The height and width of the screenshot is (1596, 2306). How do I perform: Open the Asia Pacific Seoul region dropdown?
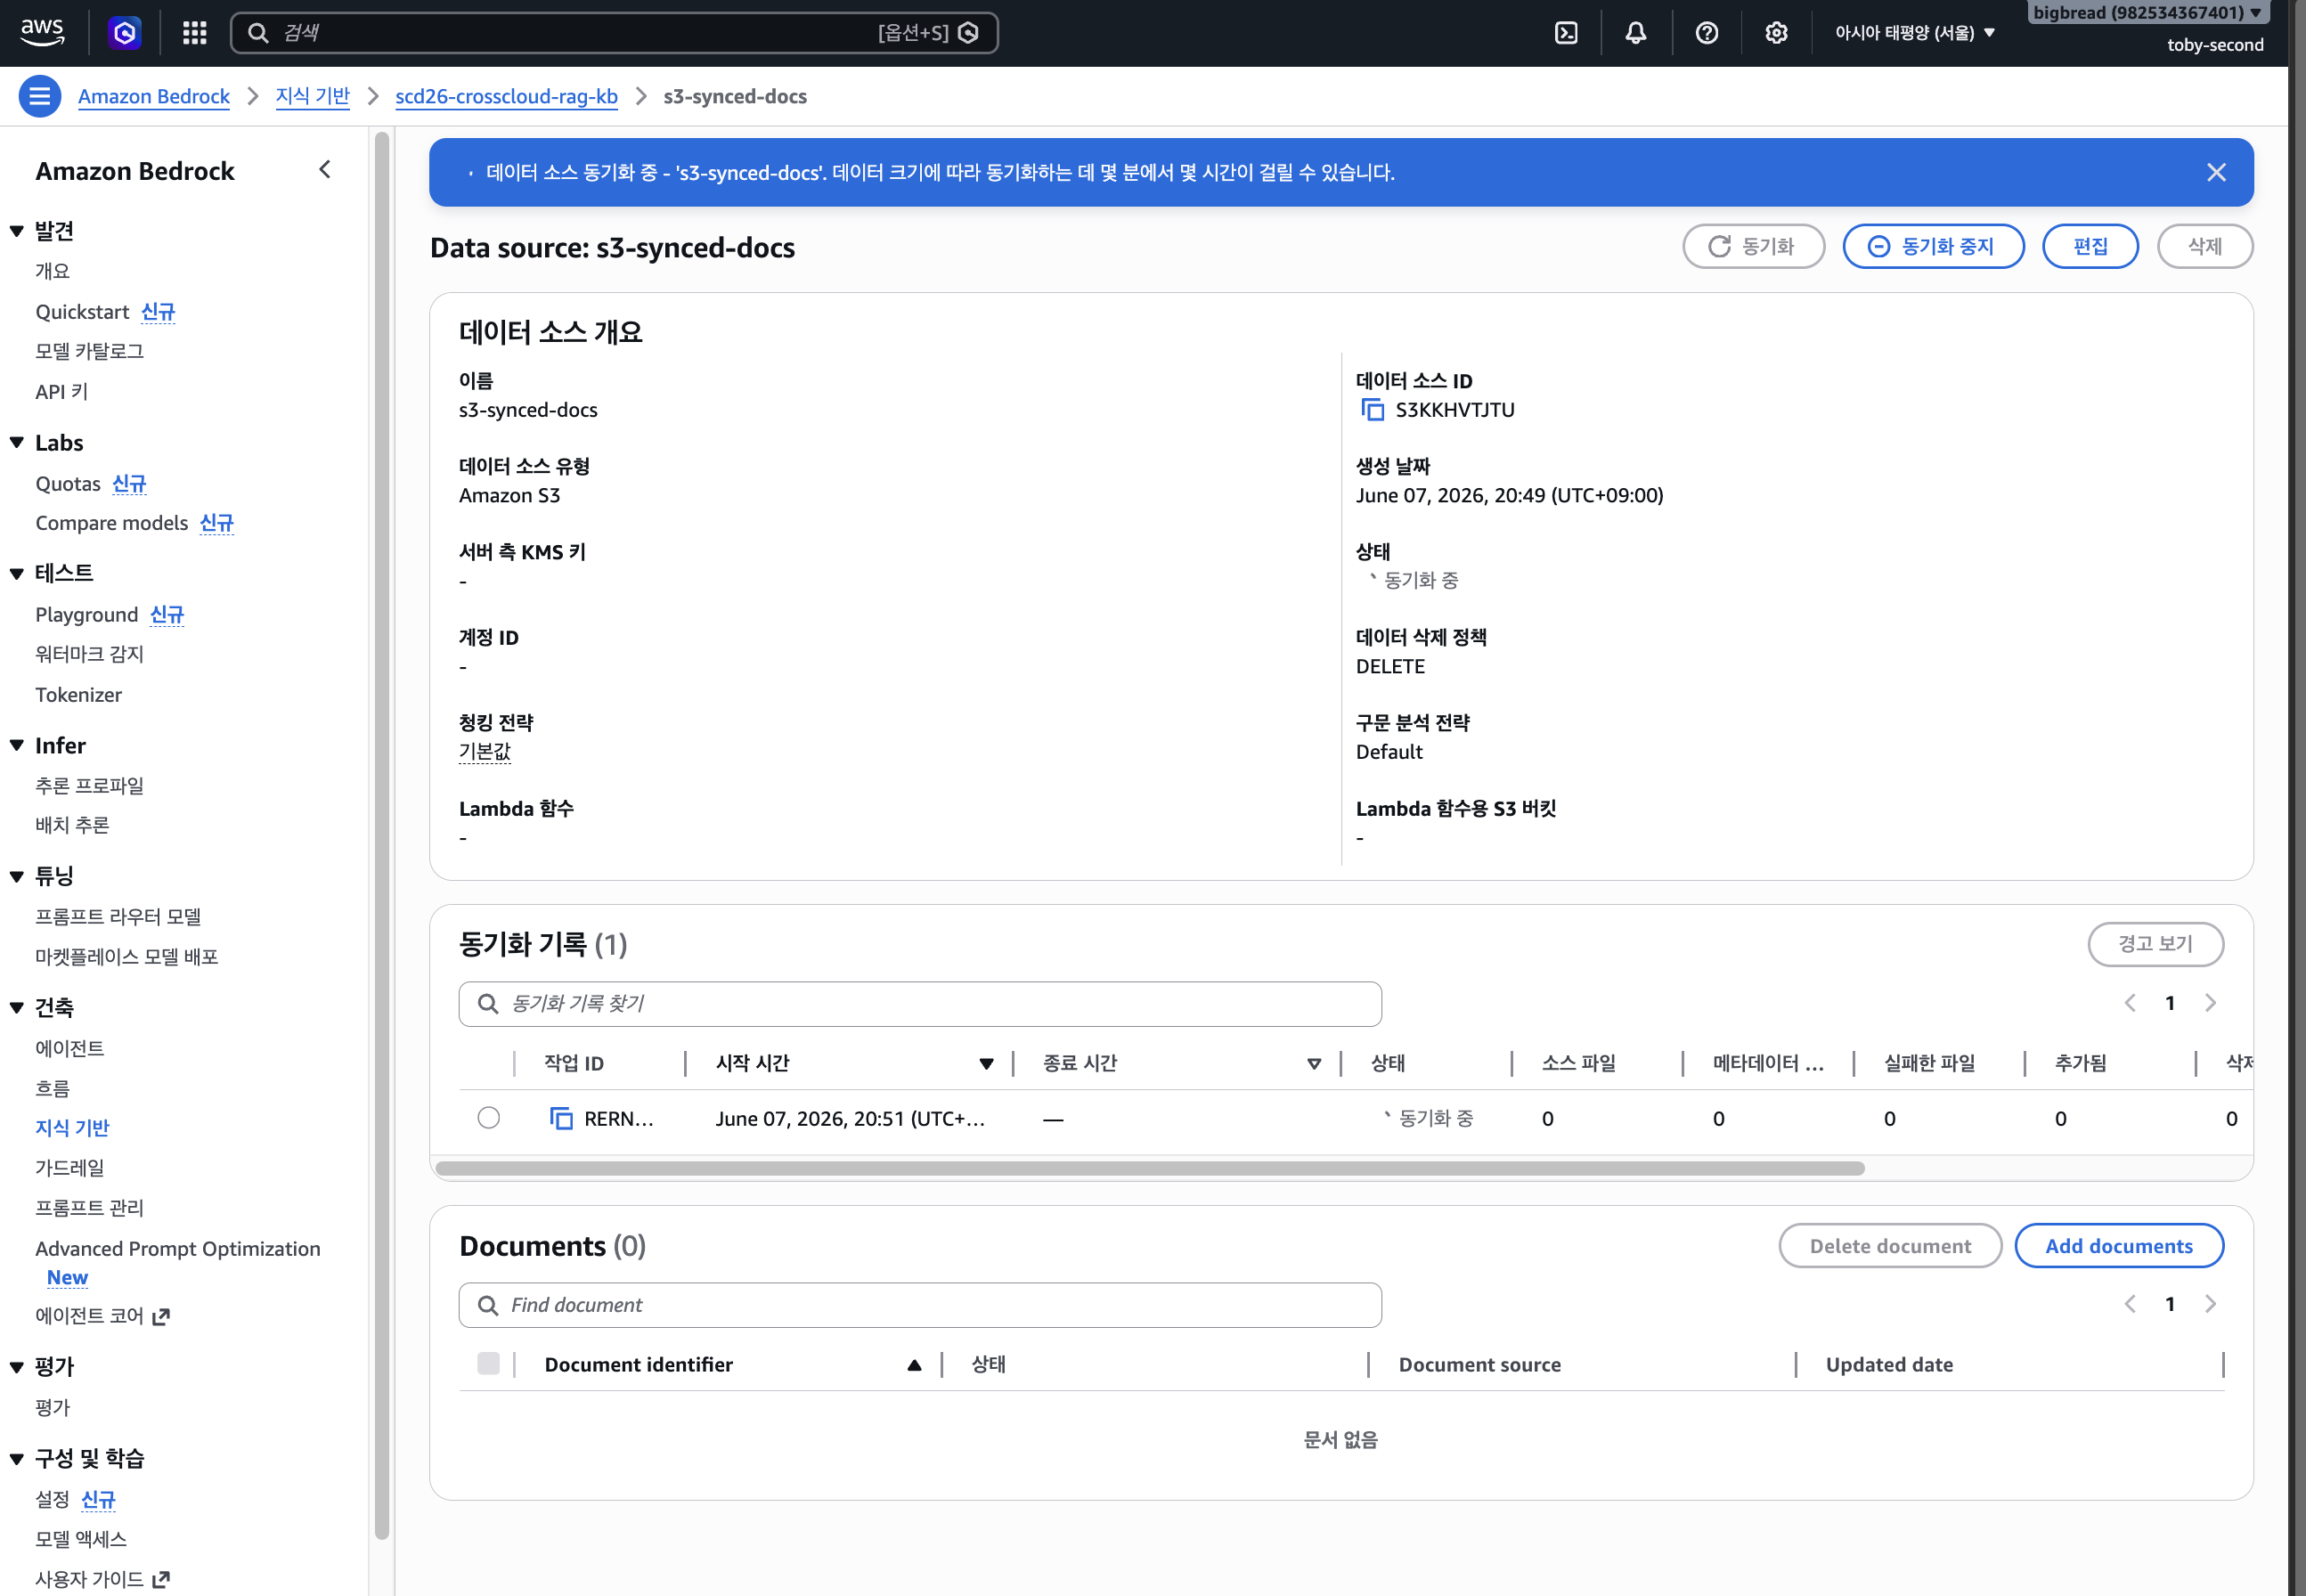(1915, 33)
